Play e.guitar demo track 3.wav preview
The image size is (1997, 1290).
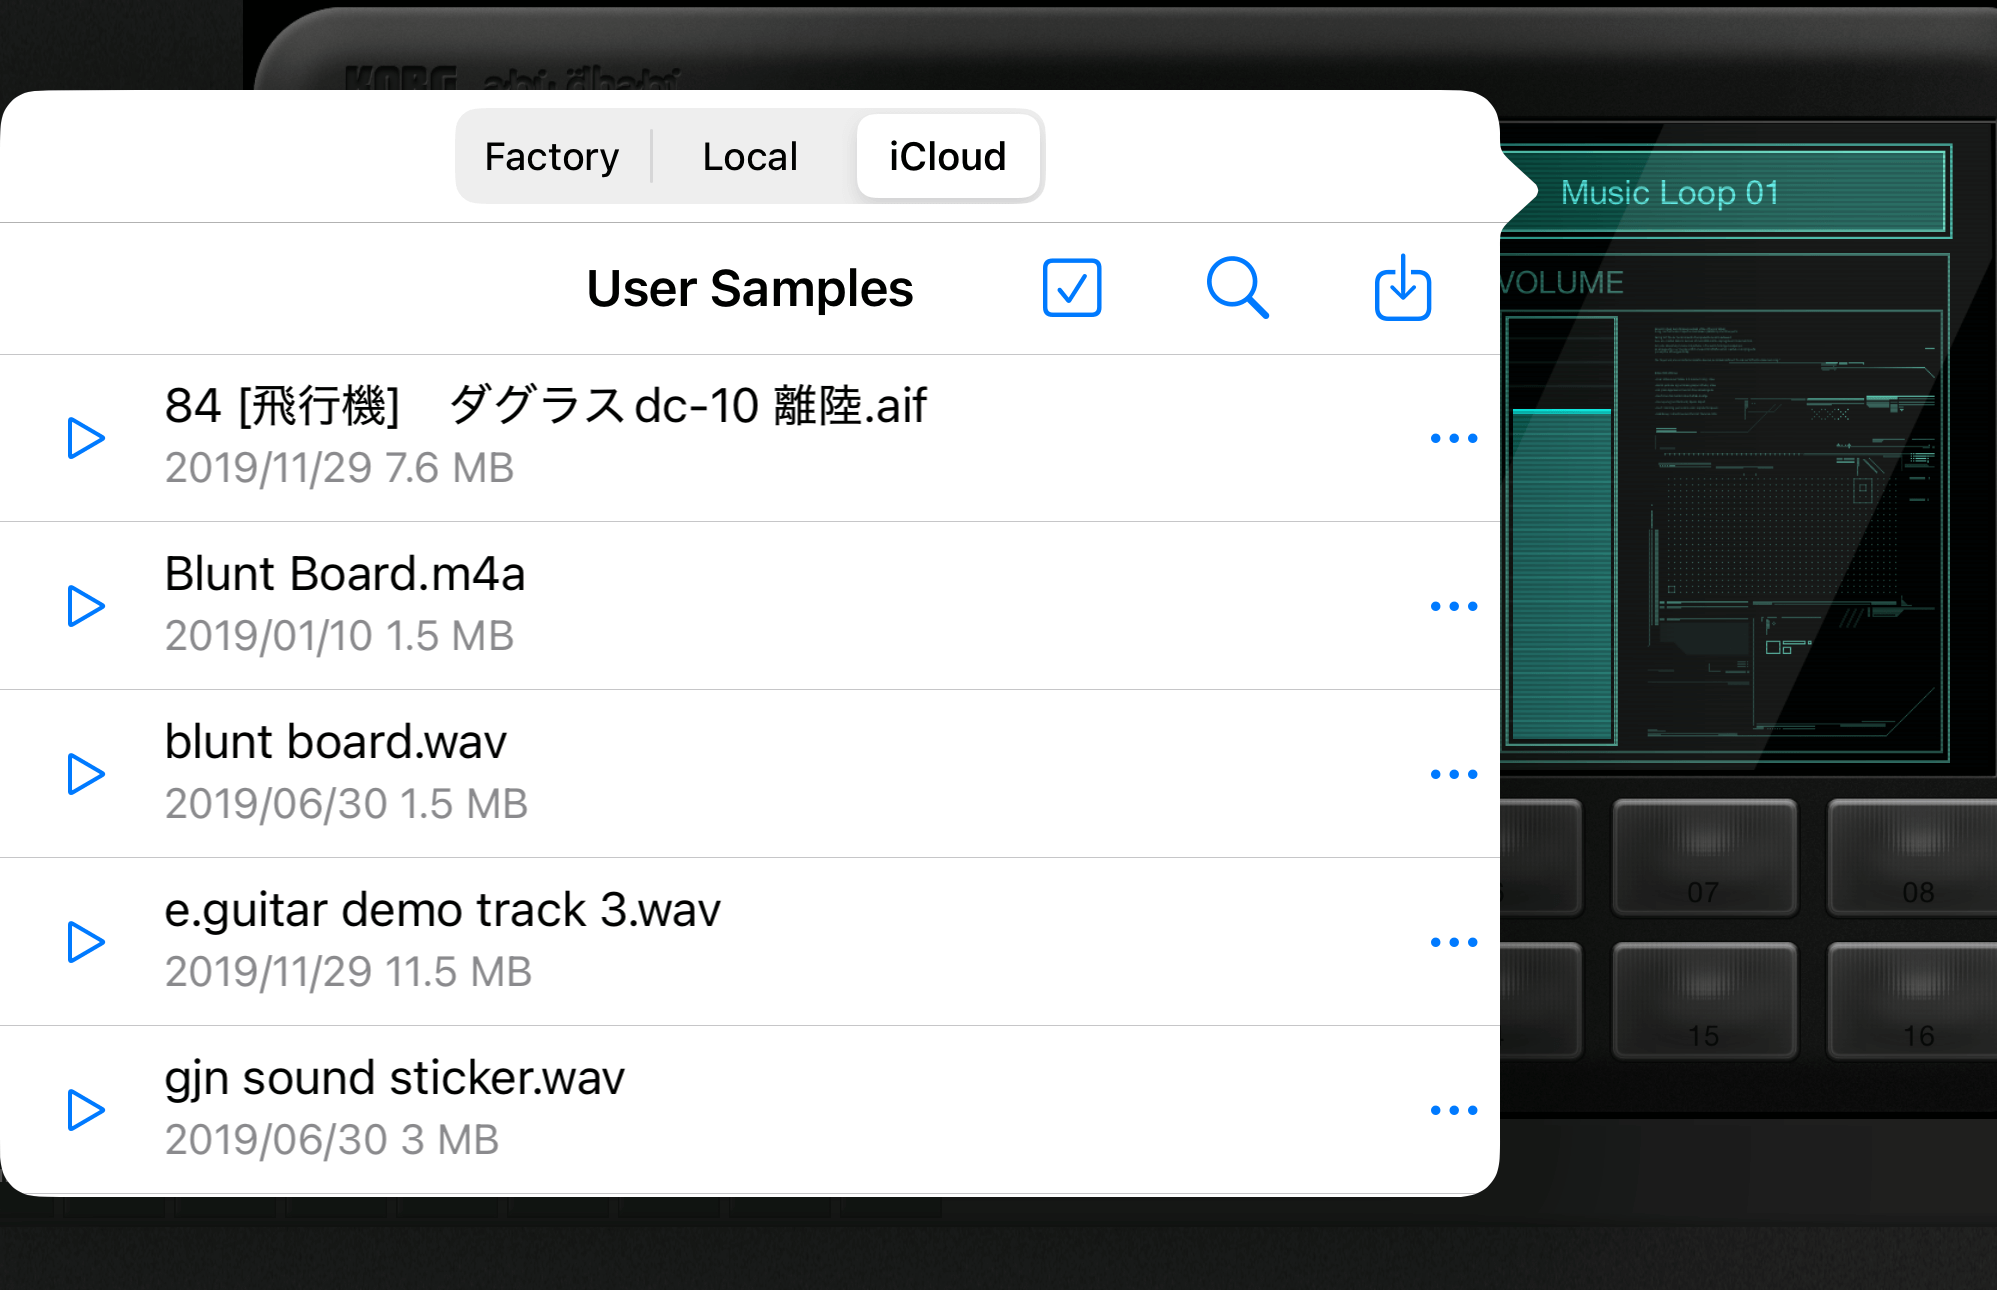click(86, 942)
